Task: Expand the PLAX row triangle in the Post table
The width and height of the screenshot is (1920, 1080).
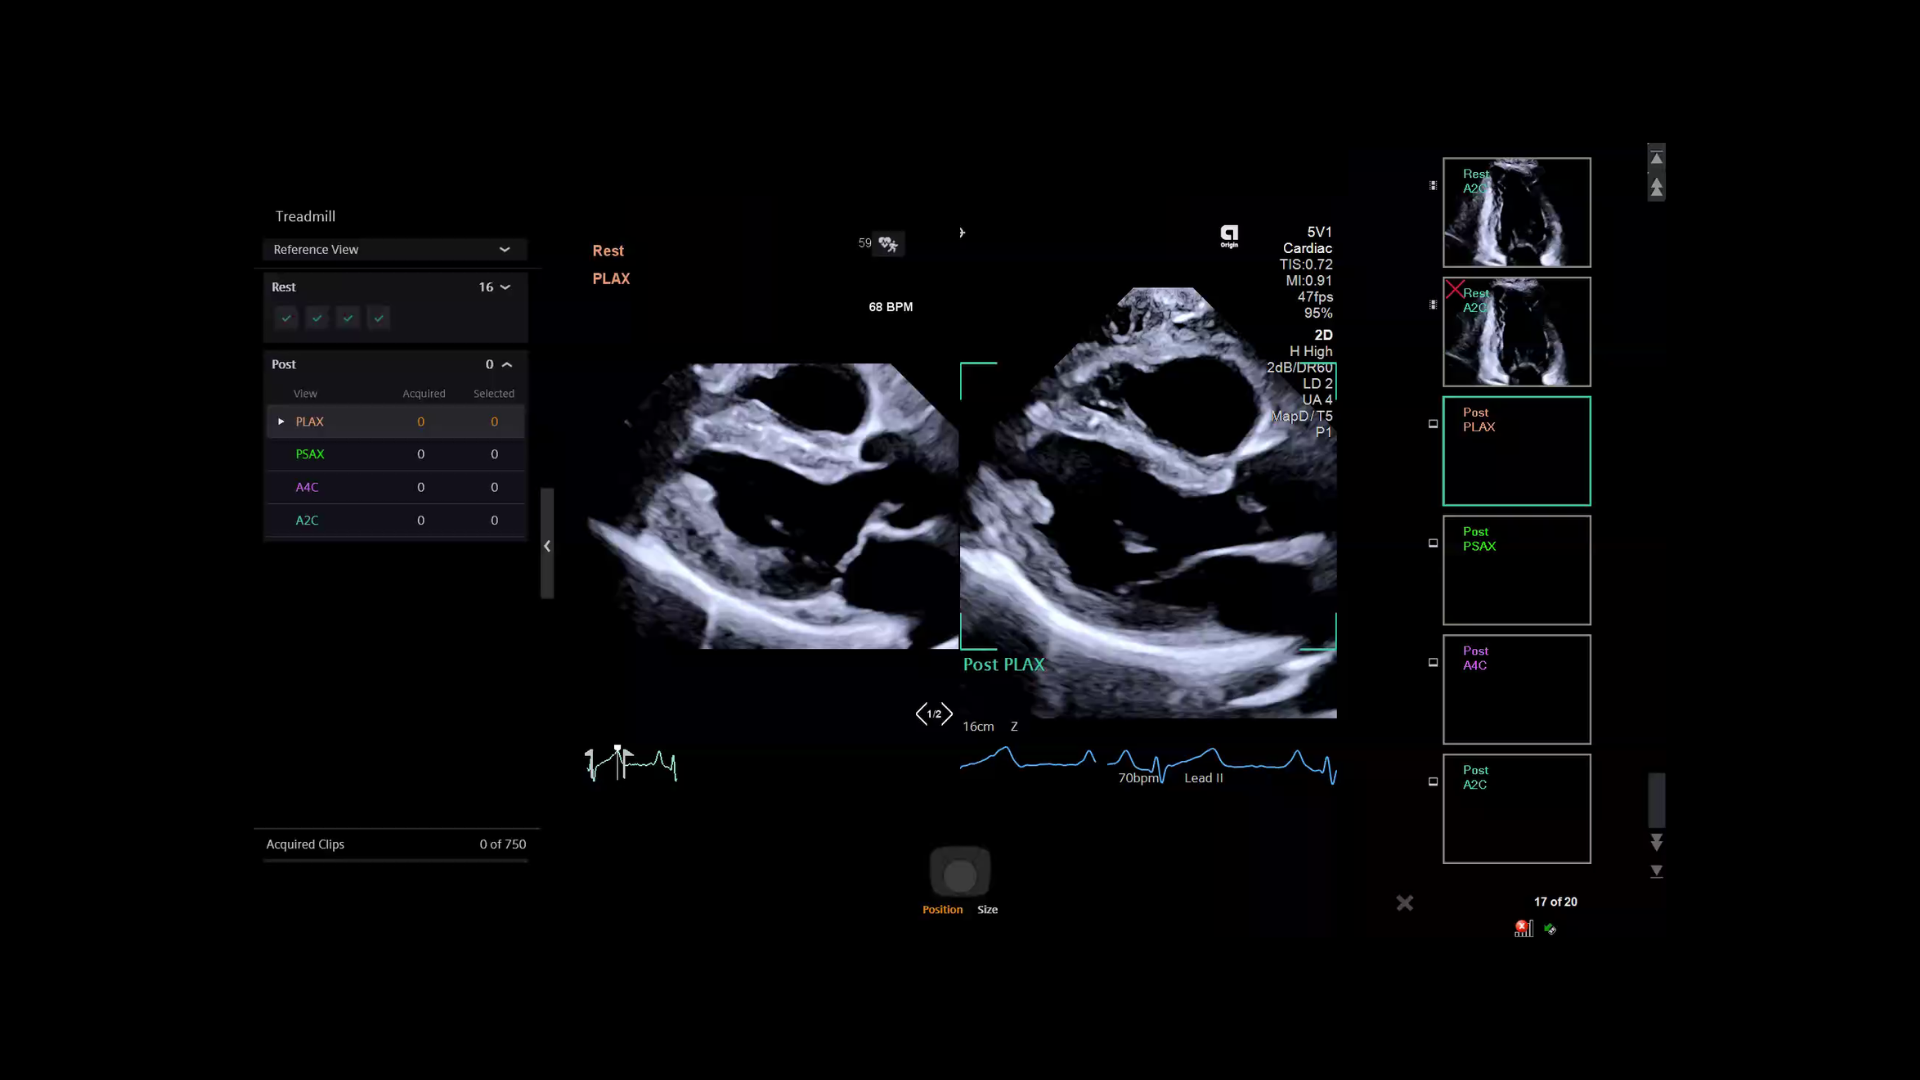Action: (x=281, y=421)
